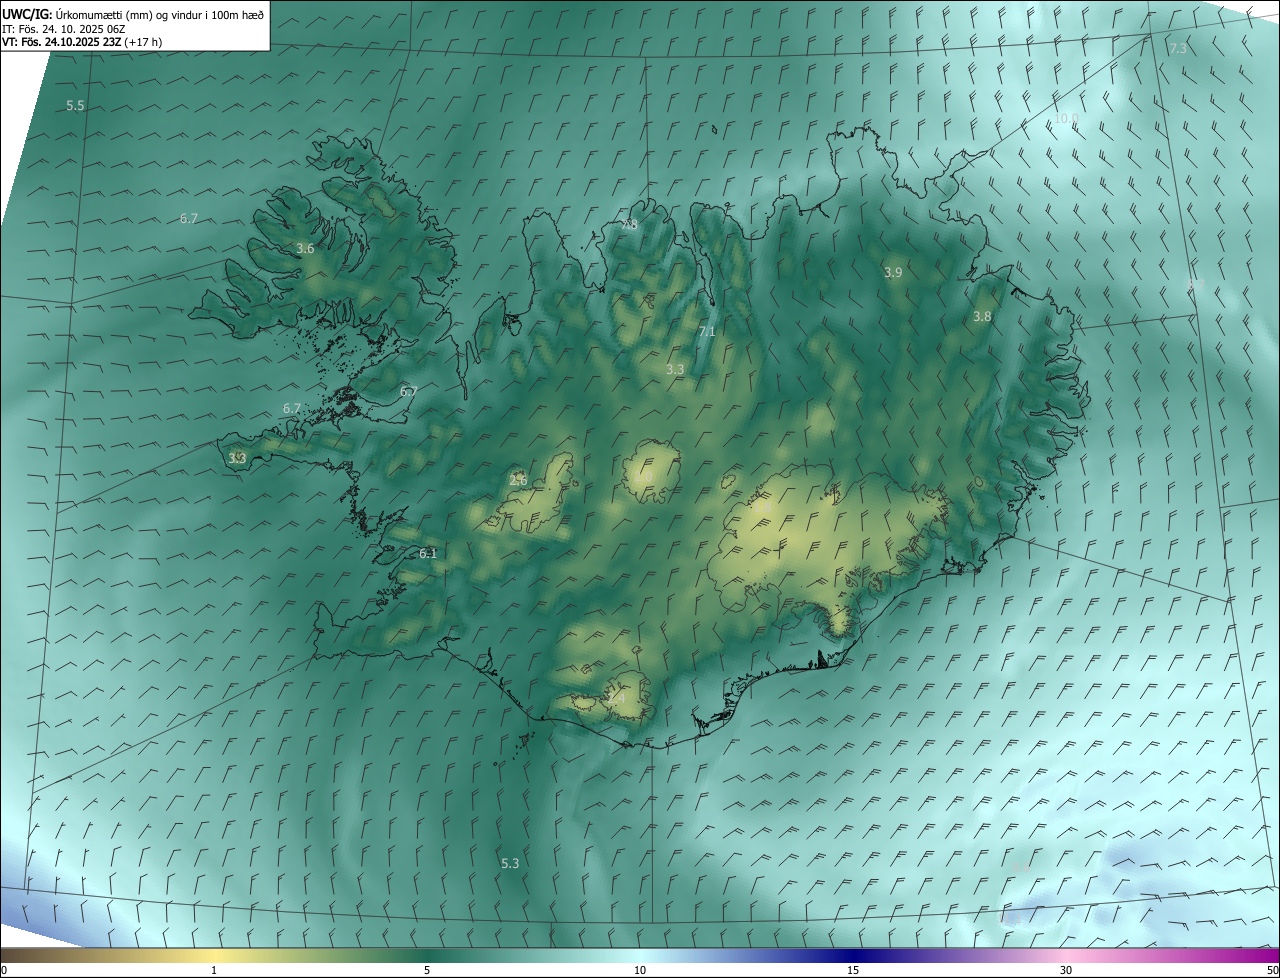Select the 3.8 value label in the east
This screenshot has width=1280, height=978.
(982, 316)
